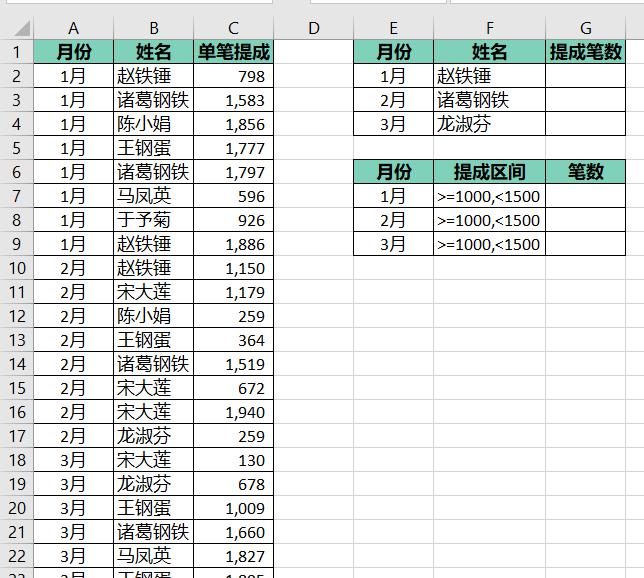
Task: Click 2月 in cell E3
Action: click(x=393, y=100)
